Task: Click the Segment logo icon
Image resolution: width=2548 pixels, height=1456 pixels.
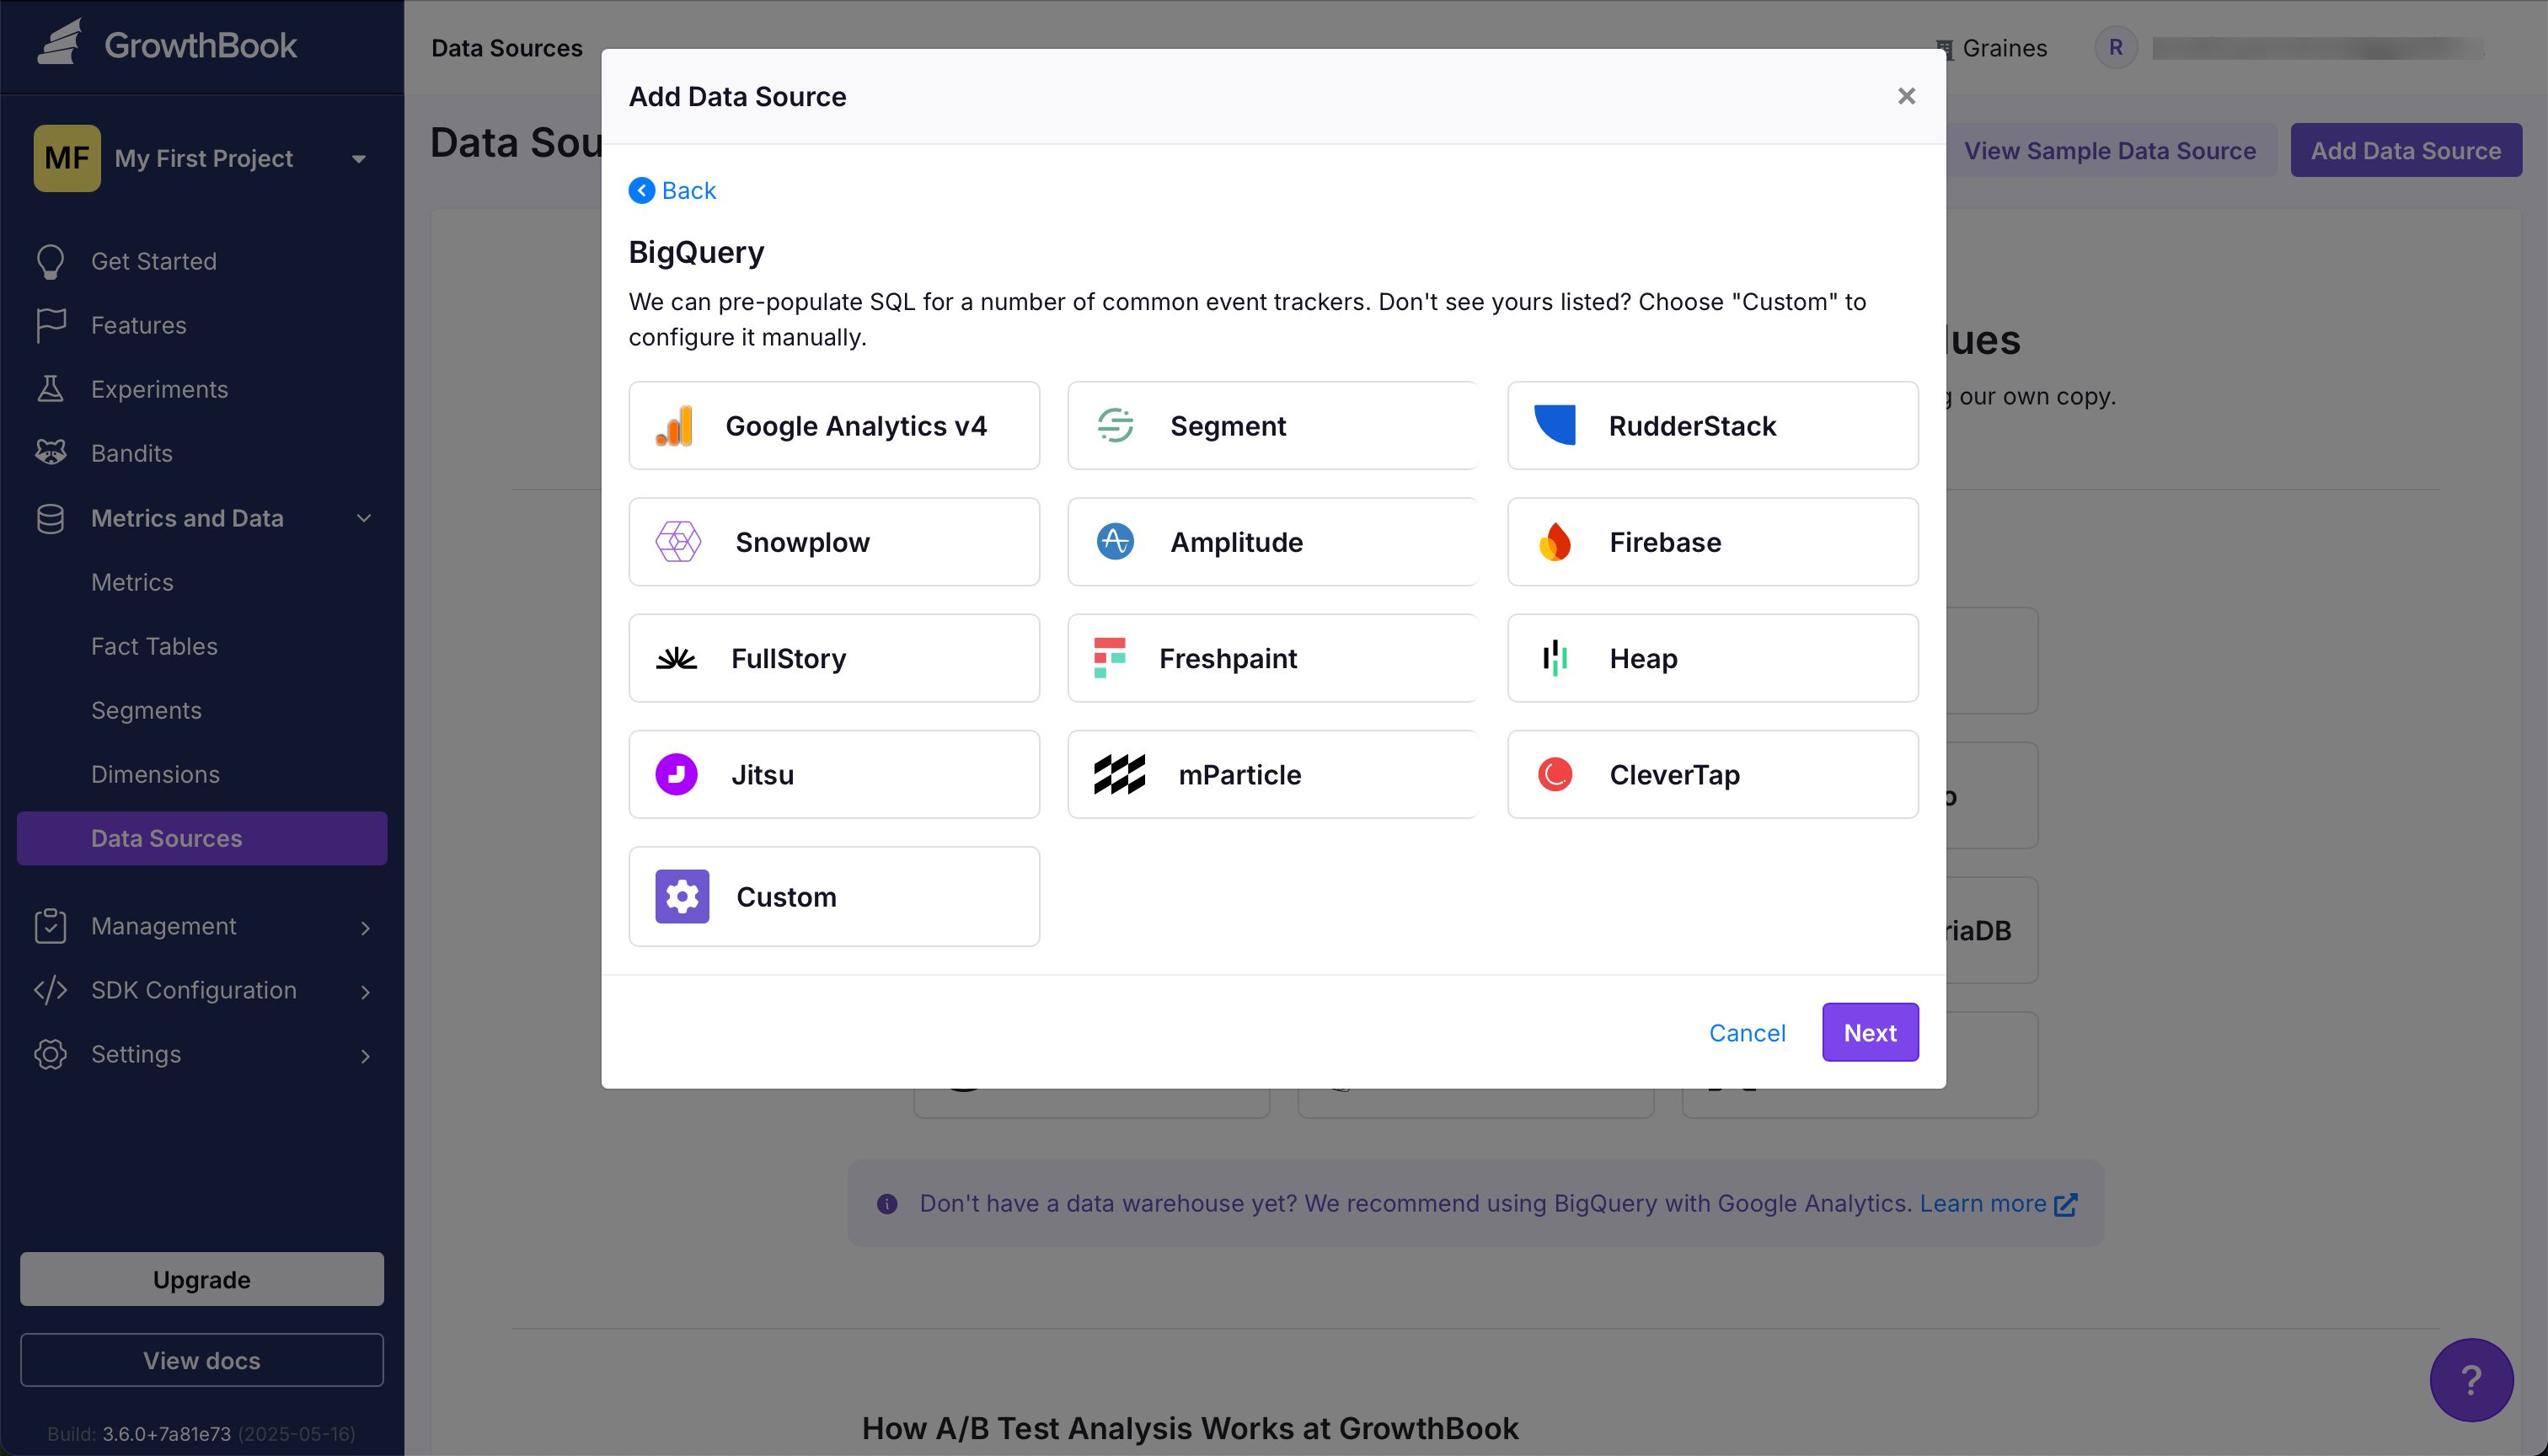Action: (x=1115, y=426)
